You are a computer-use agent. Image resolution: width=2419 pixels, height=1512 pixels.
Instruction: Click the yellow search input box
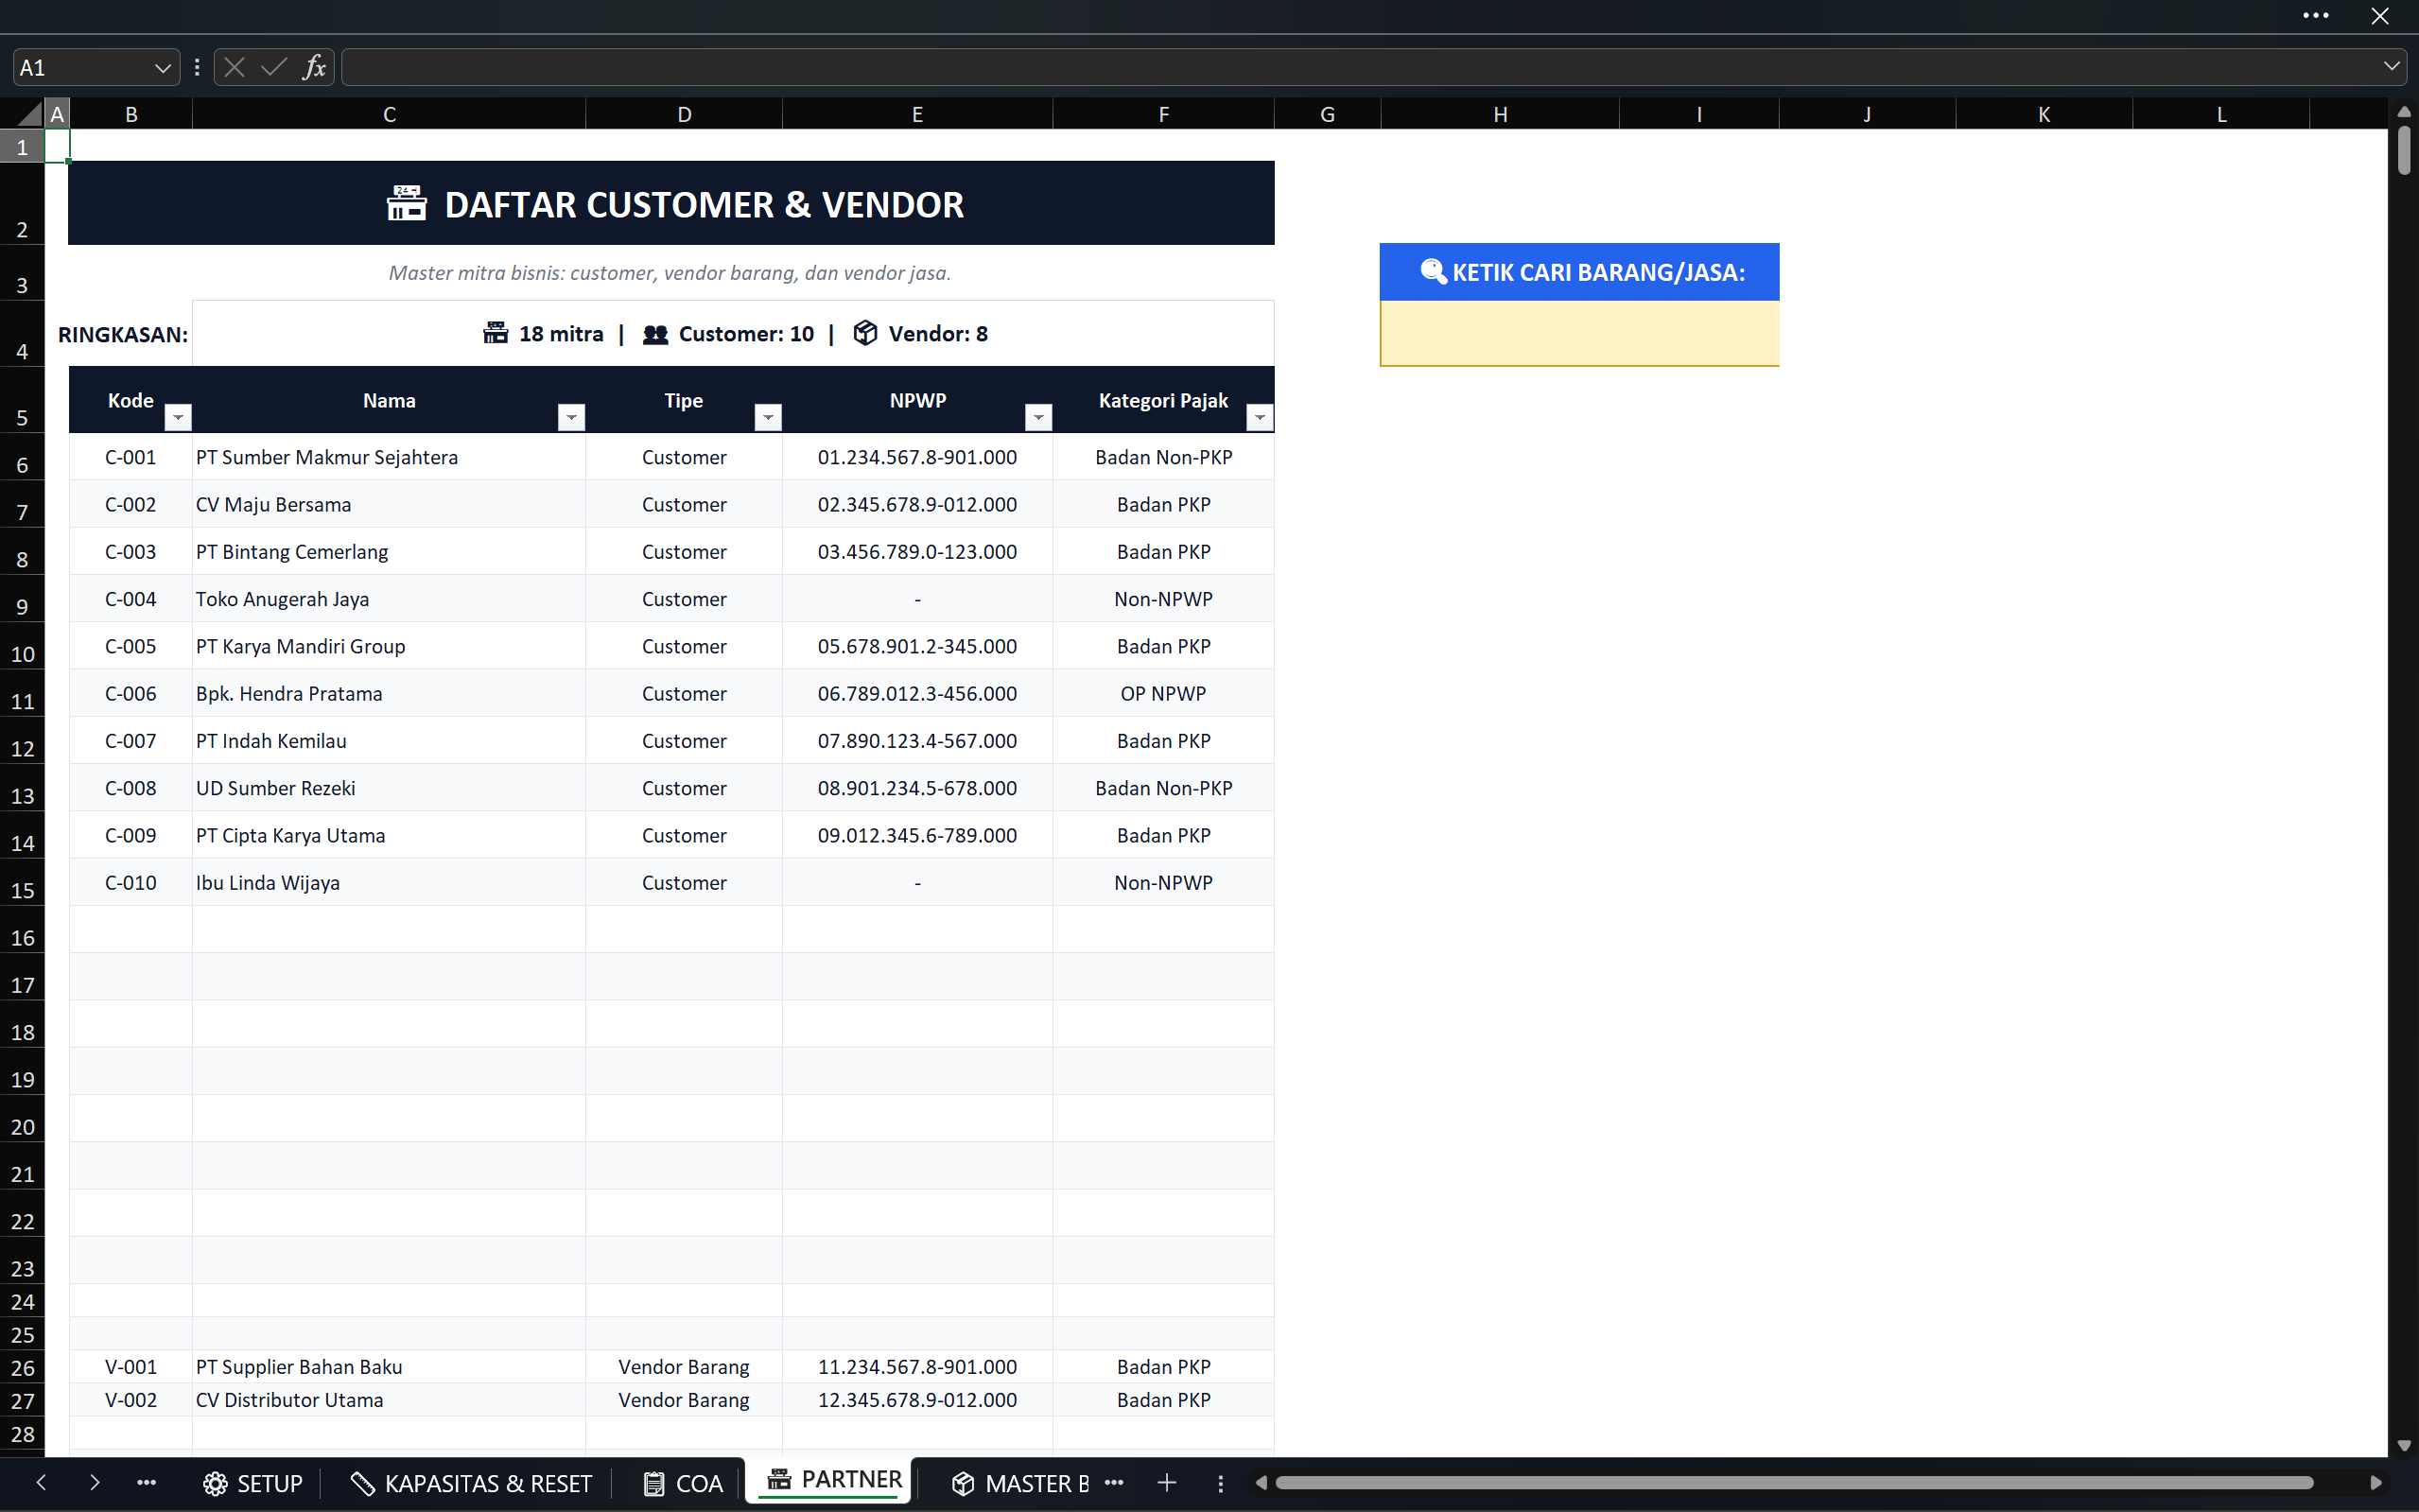click(1579, 333)
